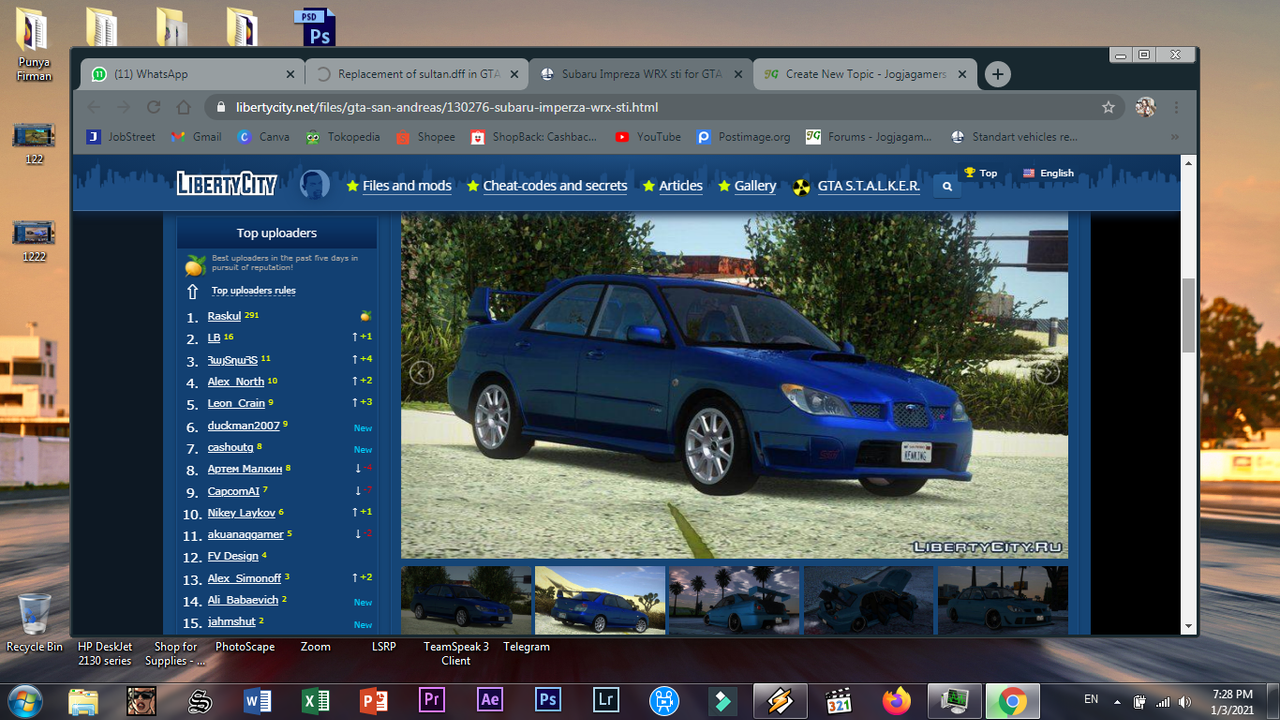Viewport: 1280px width, 720px height.
Task: Click the page vertical scrollbar thumb
Action: click(1188, 315)
